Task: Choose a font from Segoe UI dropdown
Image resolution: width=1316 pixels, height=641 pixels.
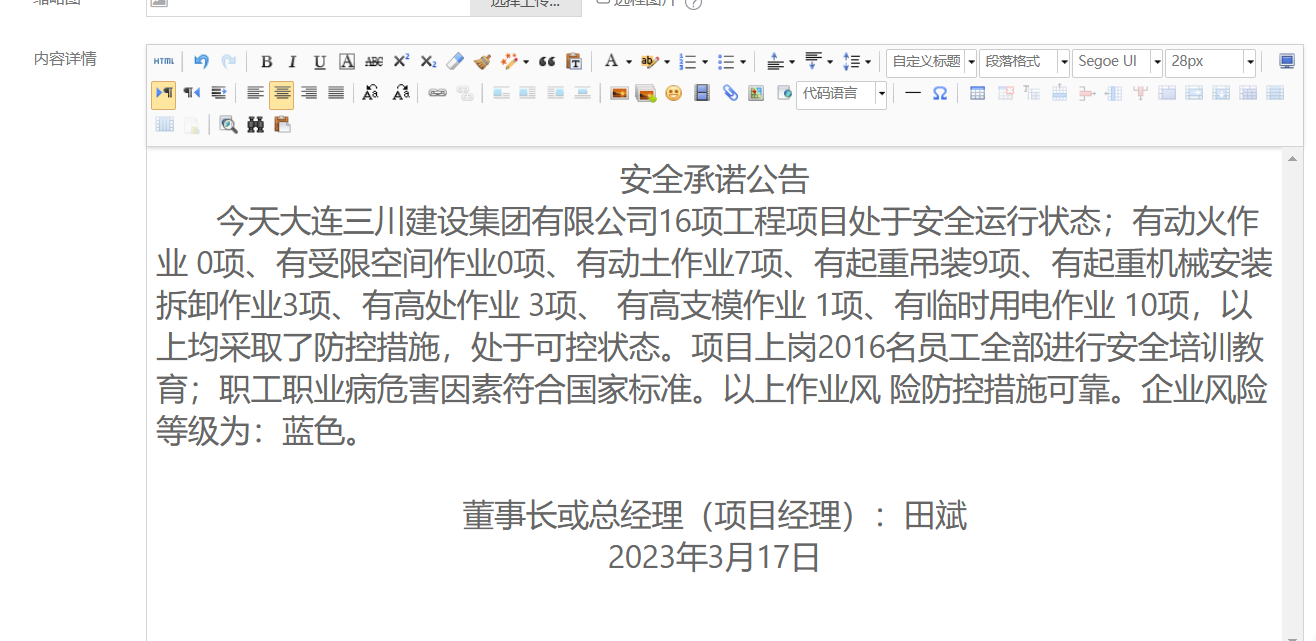Action: click(1117, 61)
